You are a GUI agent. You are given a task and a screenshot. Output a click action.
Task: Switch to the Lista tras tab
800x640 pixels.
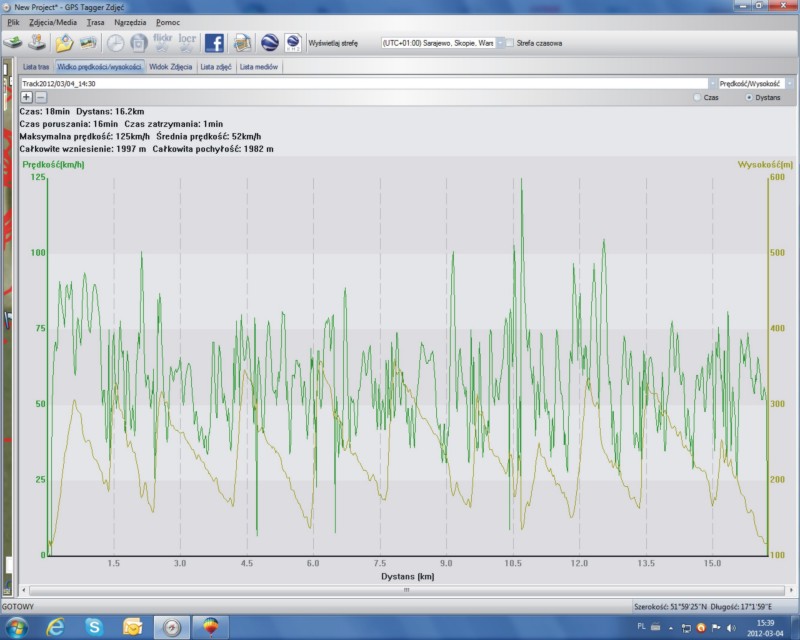pos(36,67)
